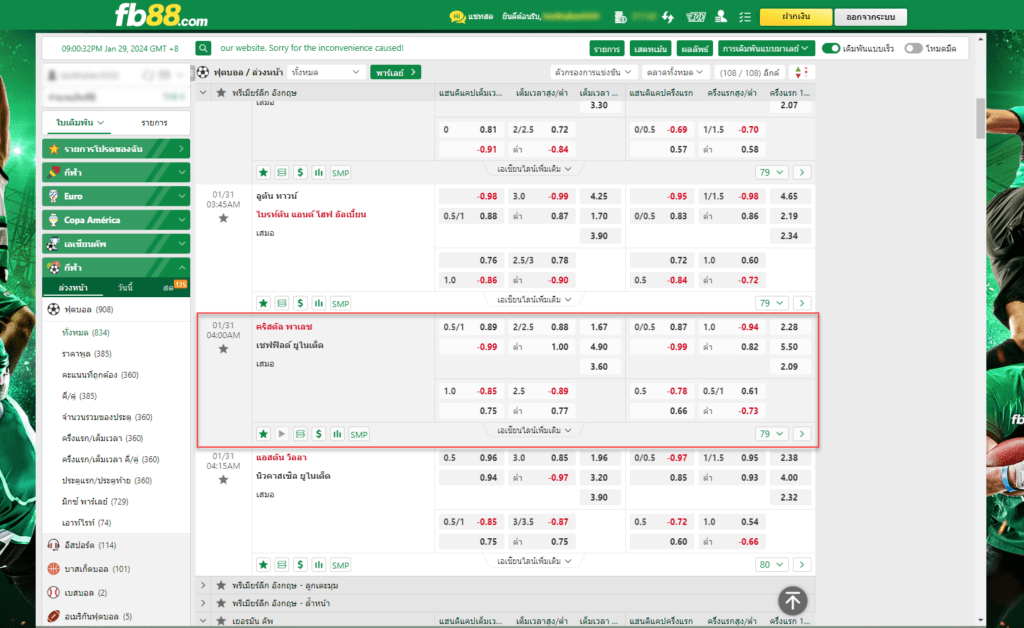Open the ตลาดทั้งหมด markets dropdown
Screen dimensions: 1024x628
click(x=675, y=72)
